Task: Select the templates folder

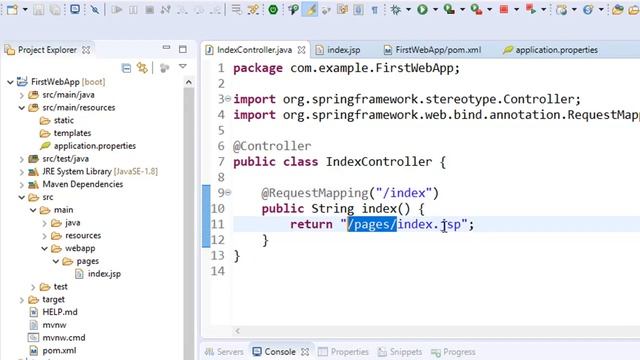Action: [x=72, y=133]
